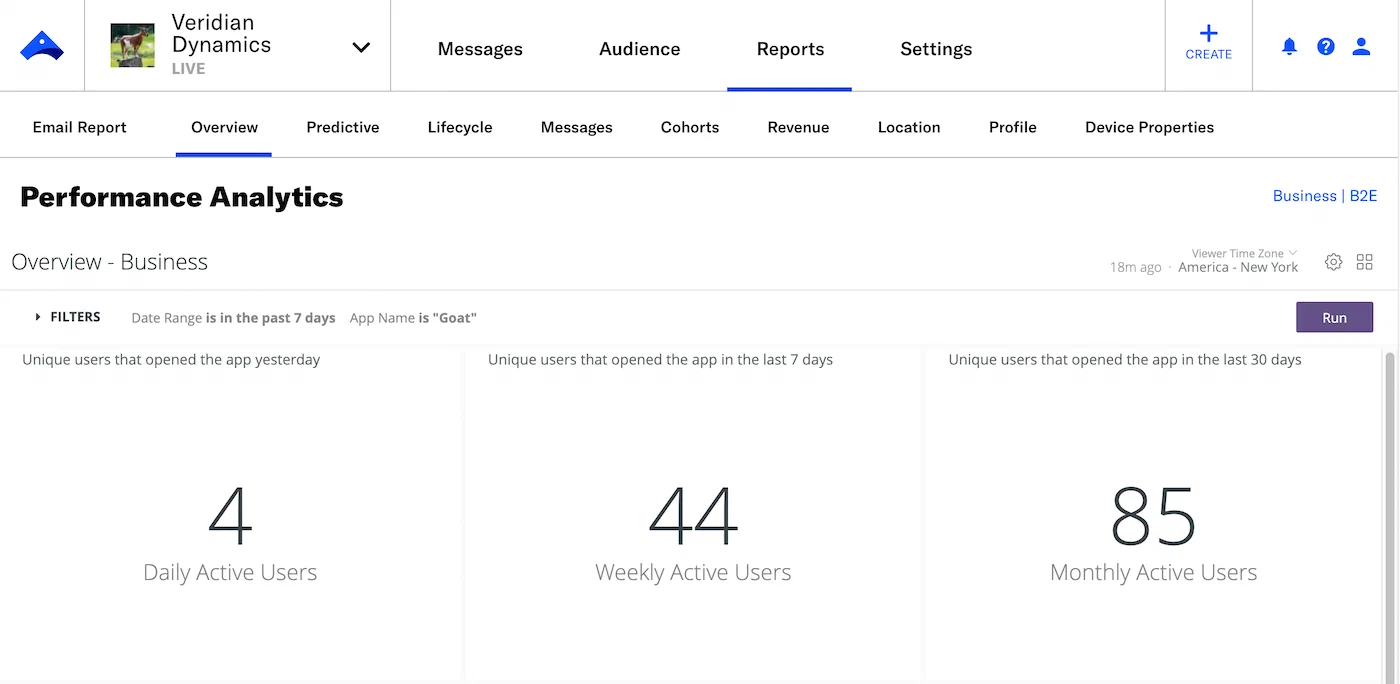Viewport: 1400px width, 684px height.
Task: Open the B2E link
Action: (1363, 196)
